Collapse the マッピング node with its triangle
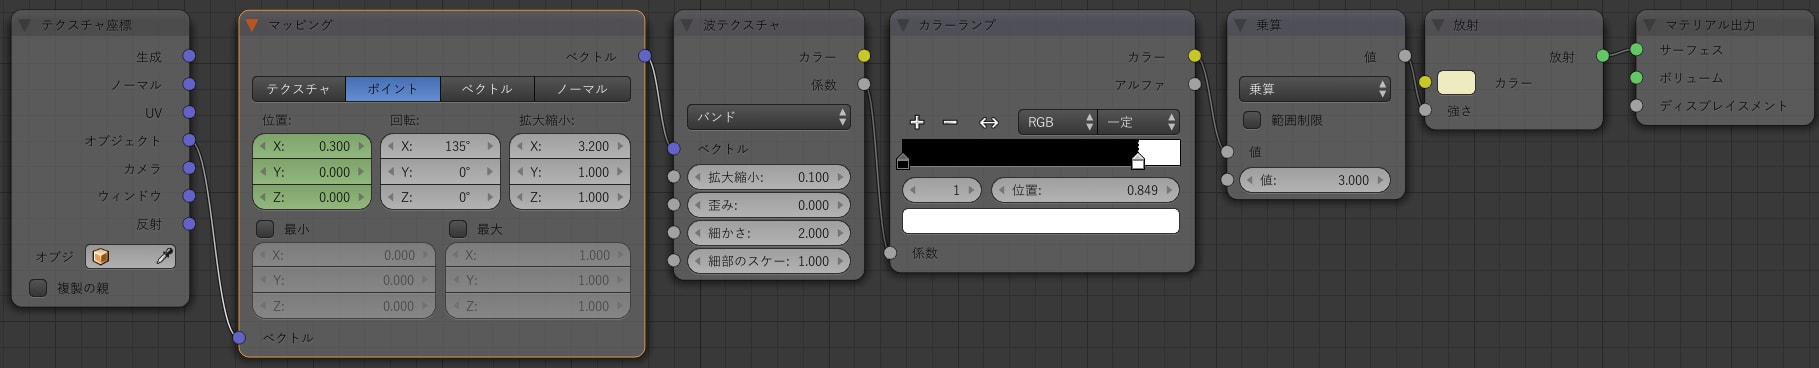Viewport: 1819px width, 368px height. click(x=252, y=24)
